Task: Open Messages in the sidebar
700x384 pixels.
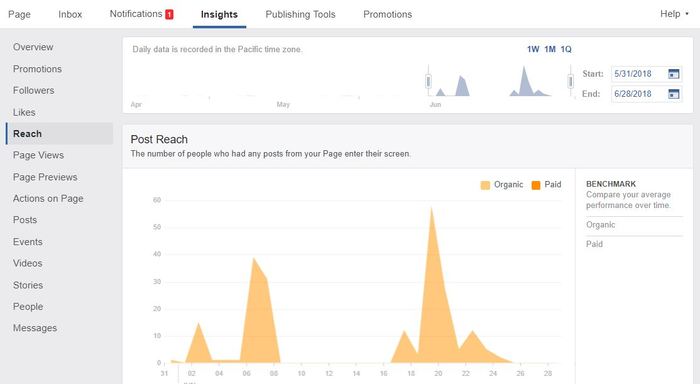Action: [35, 328]
